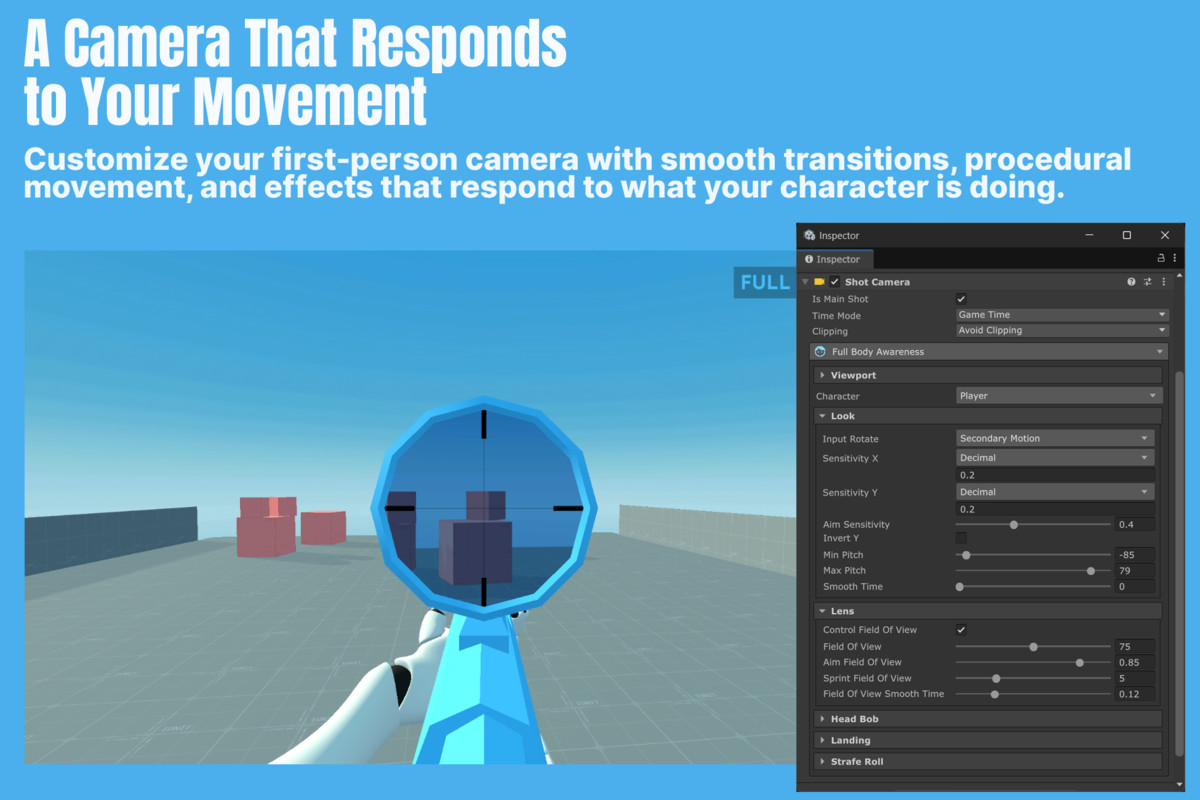The image size is (1200, 800).
Task: Click the Input Rotate label
Action: tap(851, 439)
